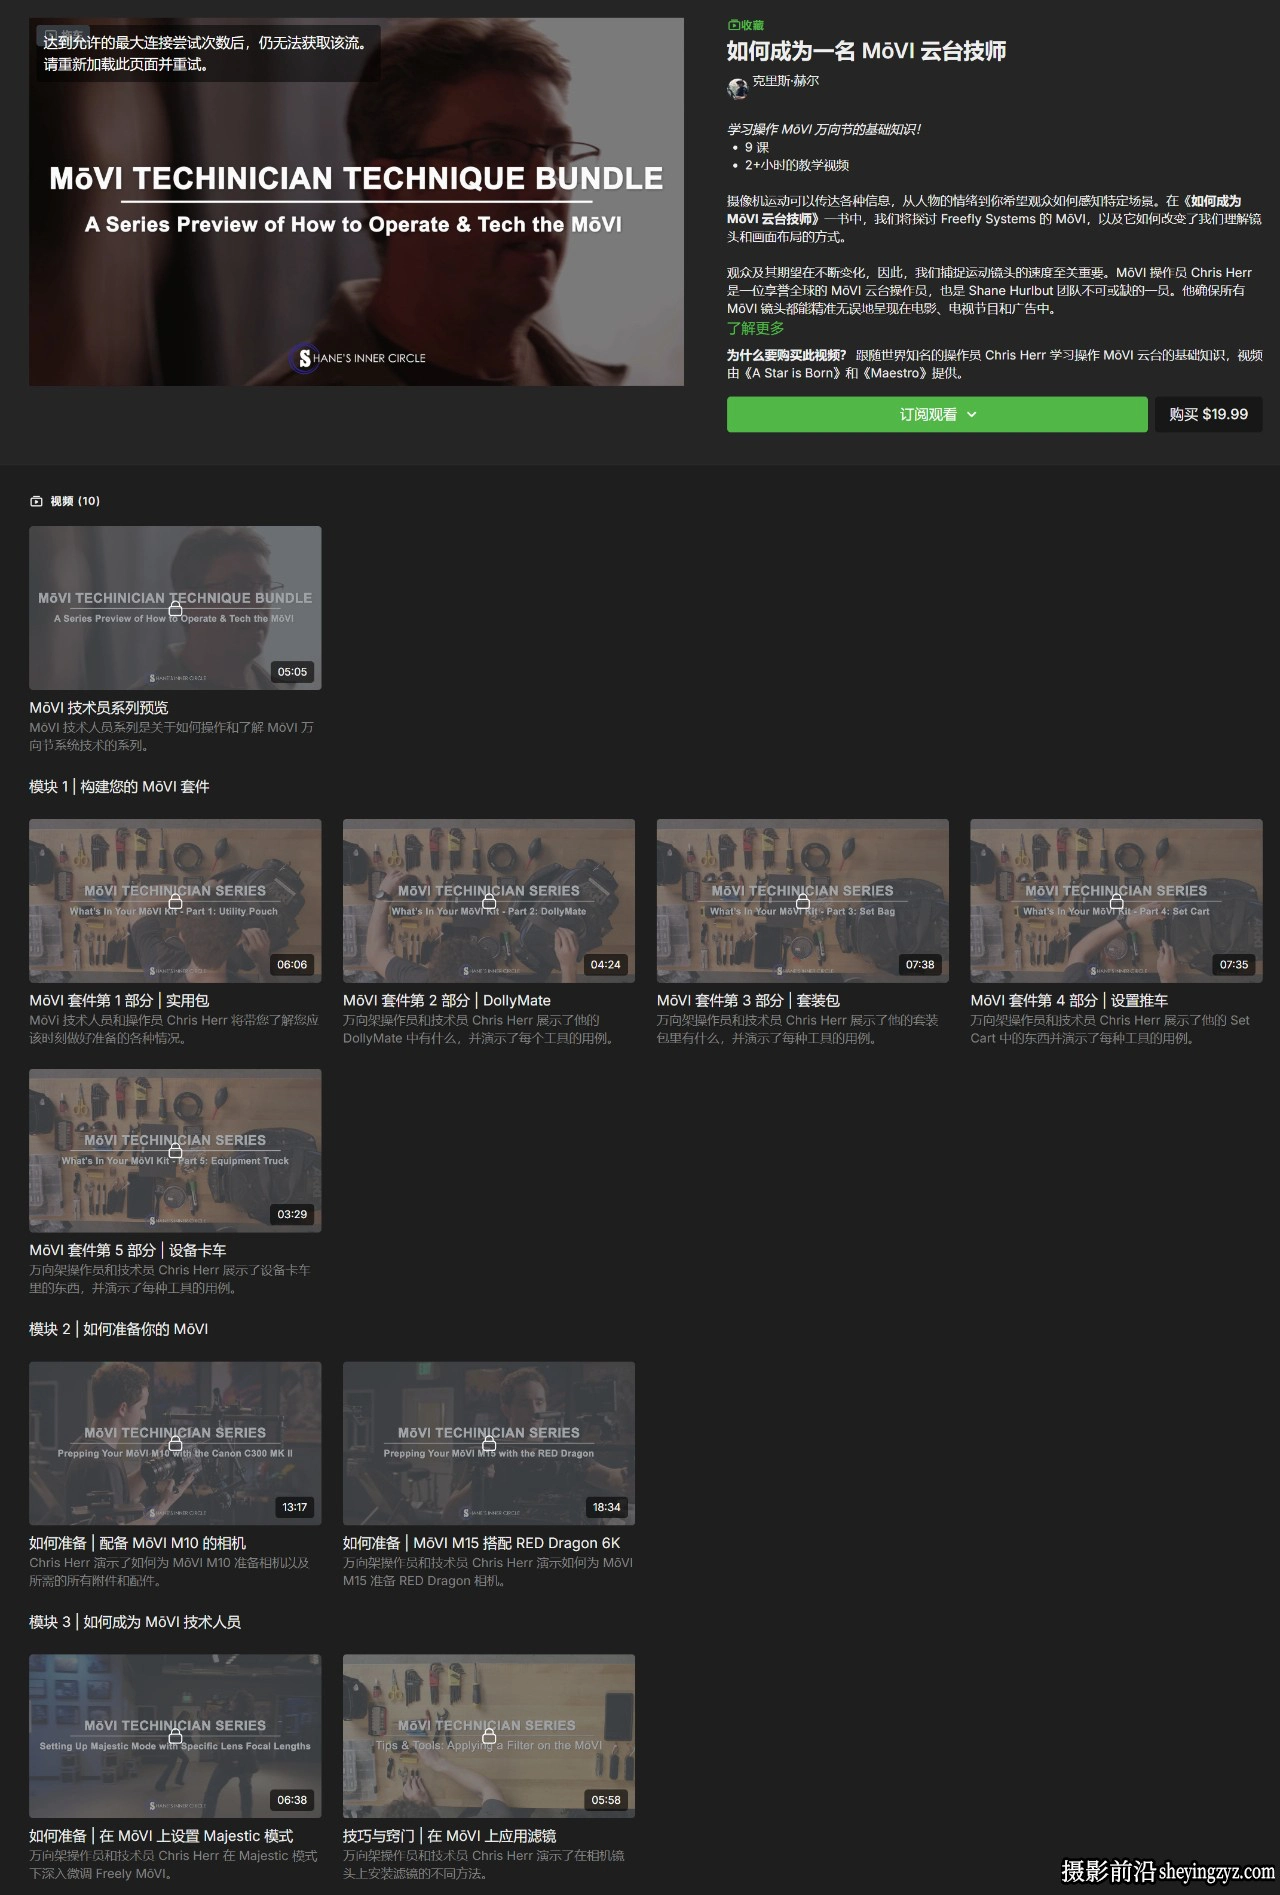Open the 如何准备 | 配备 MōVI M10 的相机 title

click(x=138, y=1544)
